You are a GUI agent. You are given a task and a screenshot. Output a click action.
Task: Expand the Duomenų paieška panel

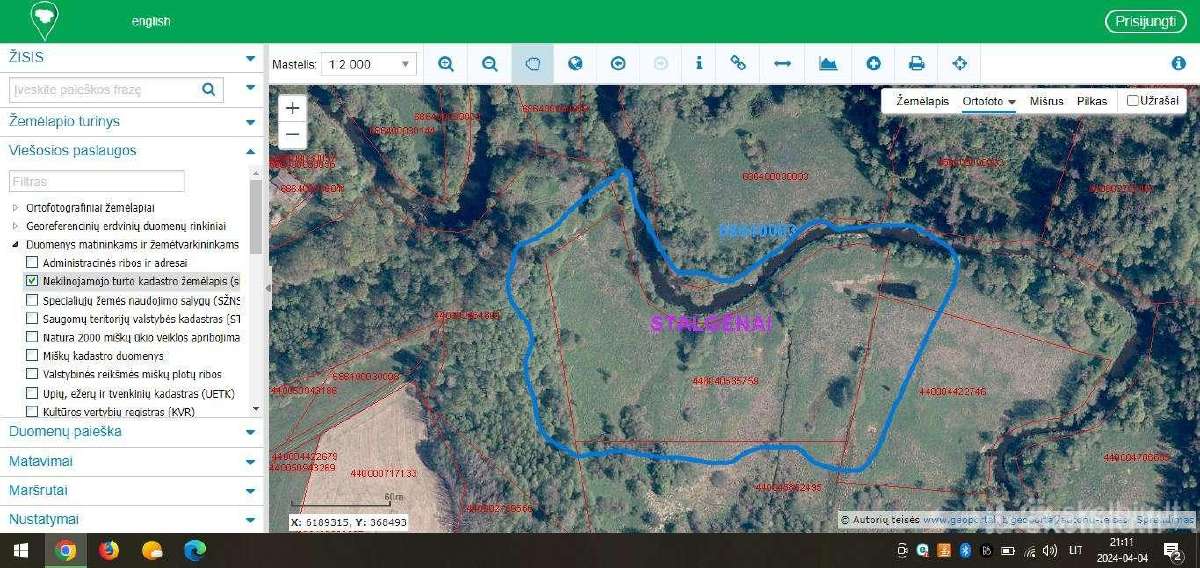coord(132,432)
